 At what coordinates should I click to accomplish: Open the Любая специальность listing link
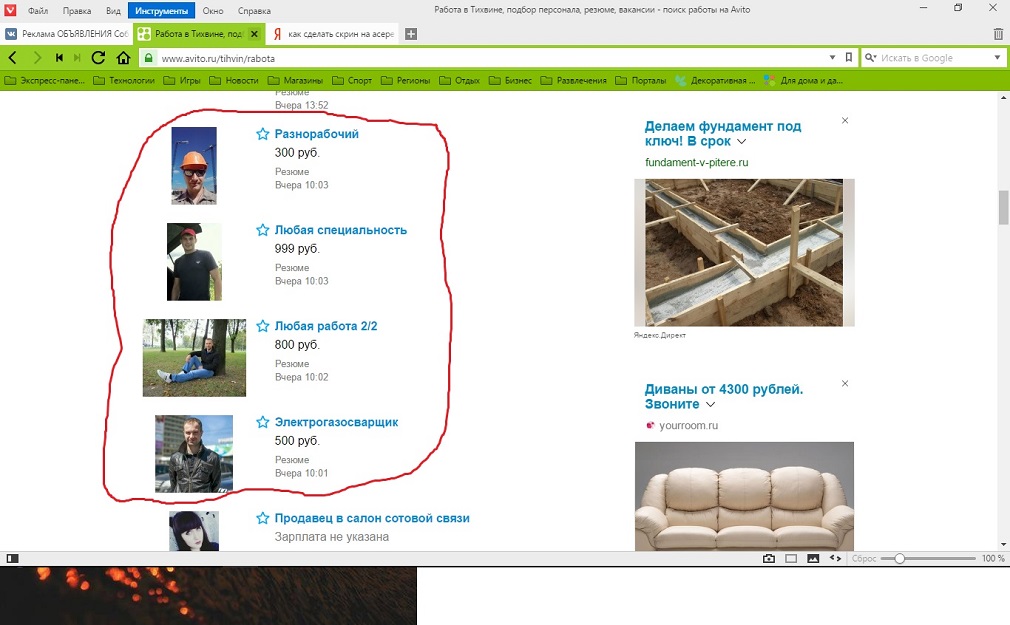(x=340, y=230)
